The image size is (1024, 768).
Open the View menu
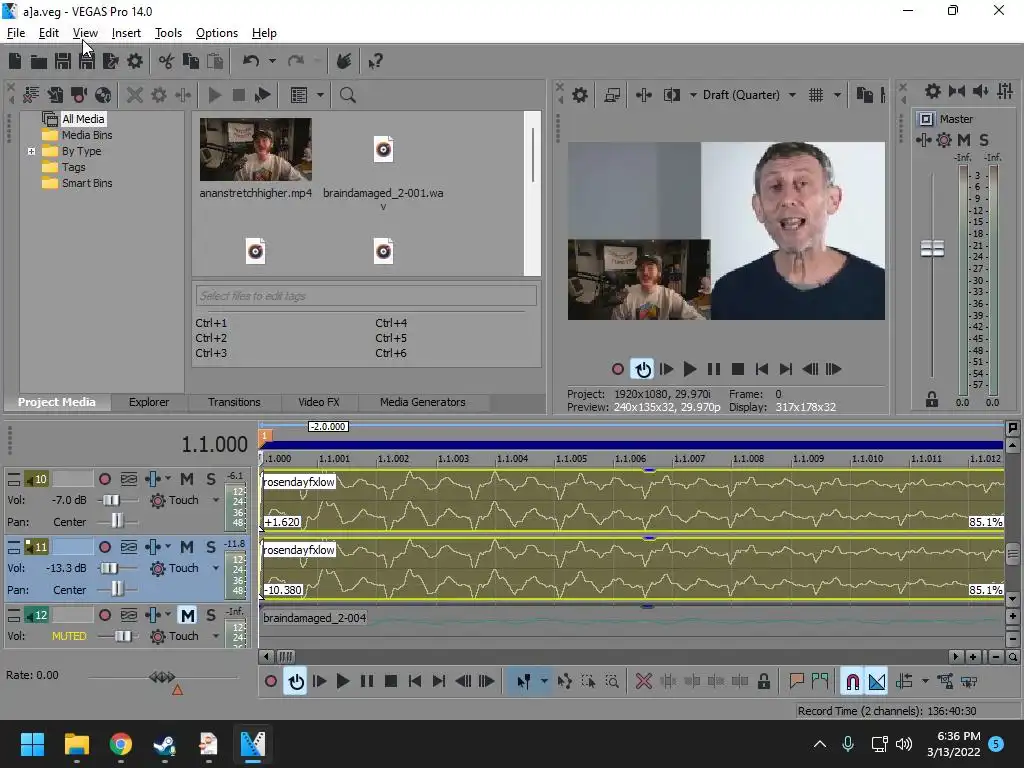point(85,33)
